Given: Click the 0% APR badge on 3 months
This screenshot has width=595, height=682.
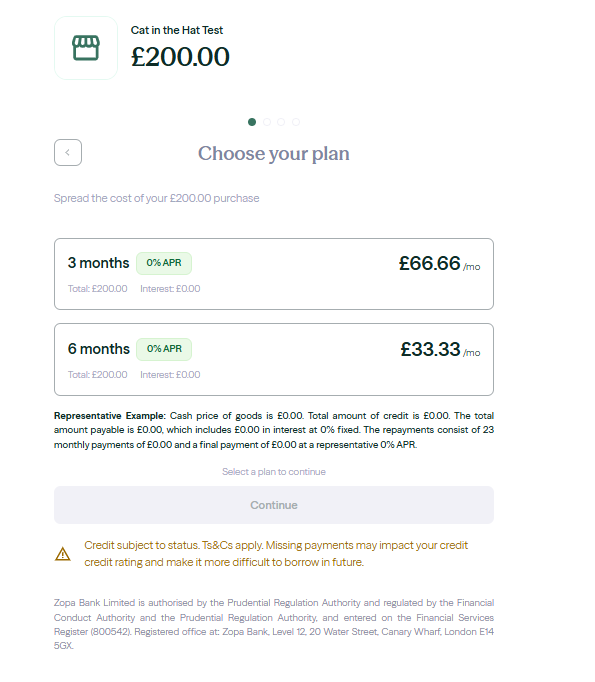Looking at the screenshot, I should coord(164,263).
